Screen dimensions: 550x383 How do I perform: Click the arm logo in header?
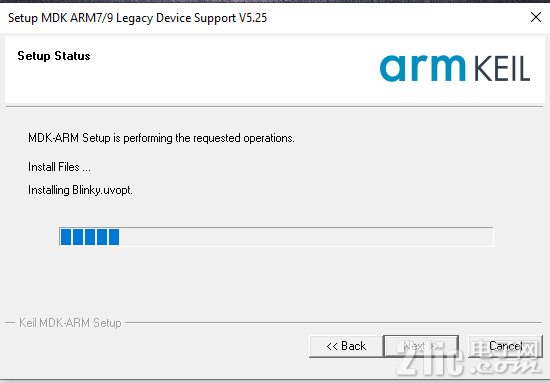pyautogui.click(x=422, y=68)
